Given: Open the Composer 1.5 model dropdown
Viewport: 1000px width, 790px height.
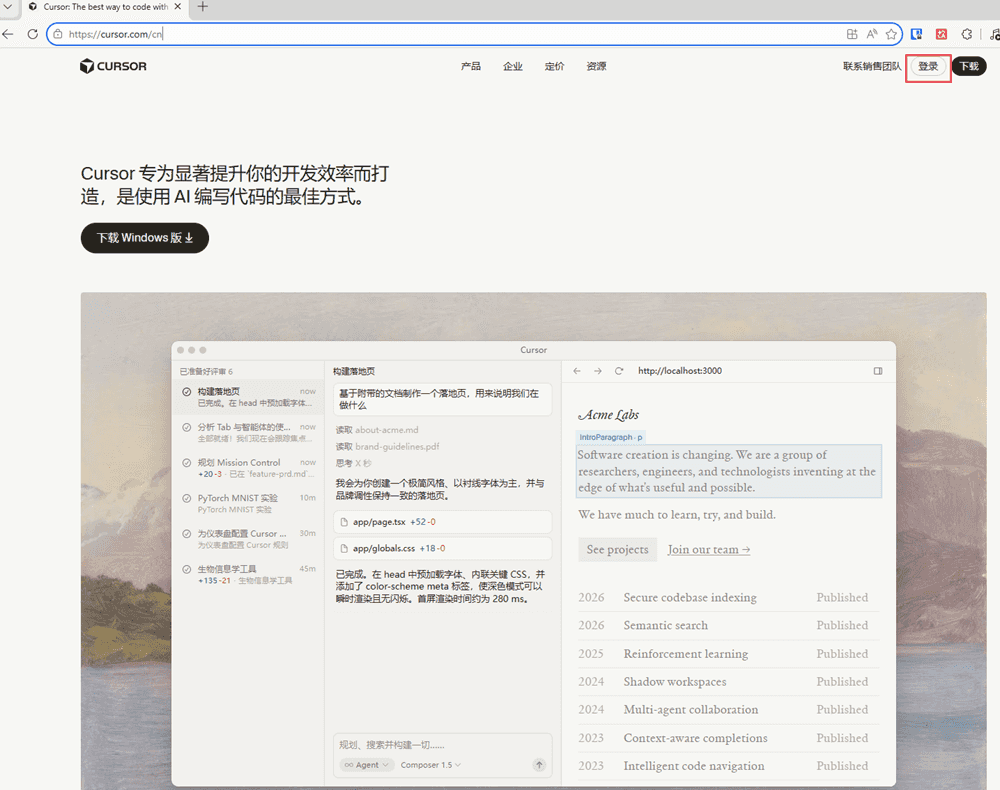Looking at the screenshot, I should 431,765.
